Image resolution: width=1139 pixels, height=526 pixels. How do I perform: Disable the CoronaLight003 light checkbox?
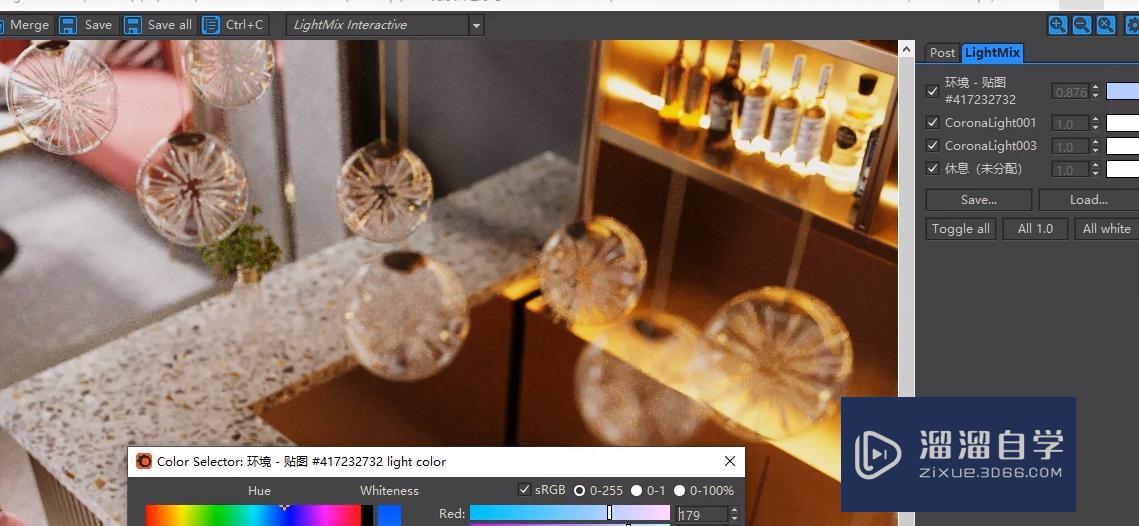933,145
